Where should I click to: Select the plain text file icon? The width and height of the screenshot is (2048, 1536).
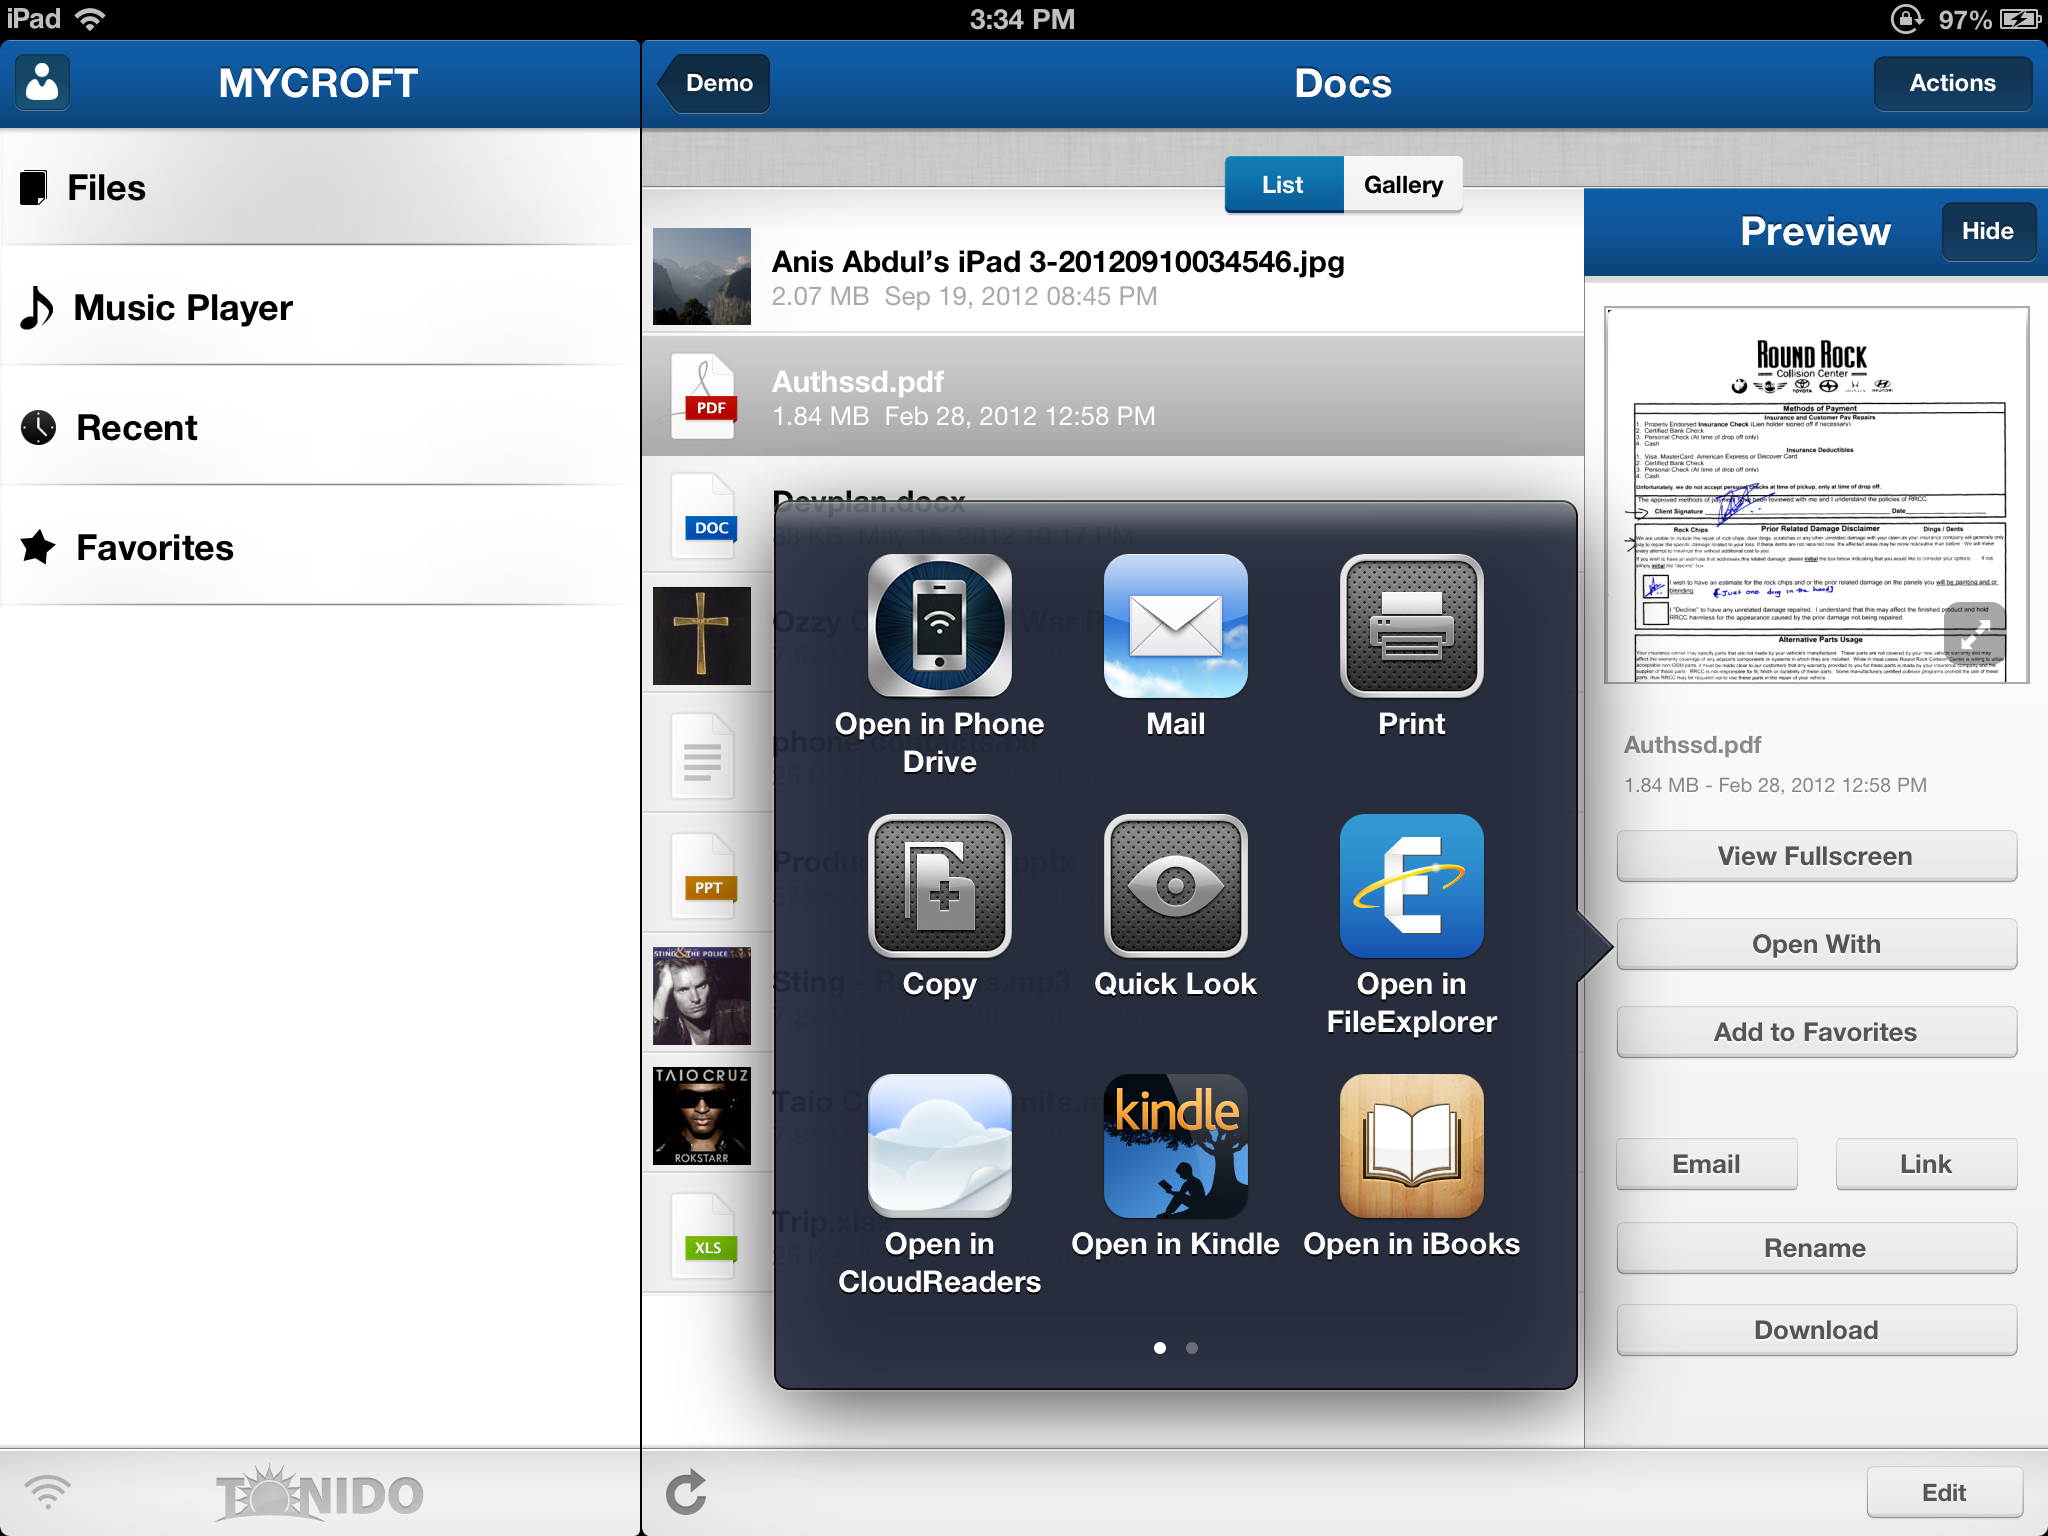(702, 757)
